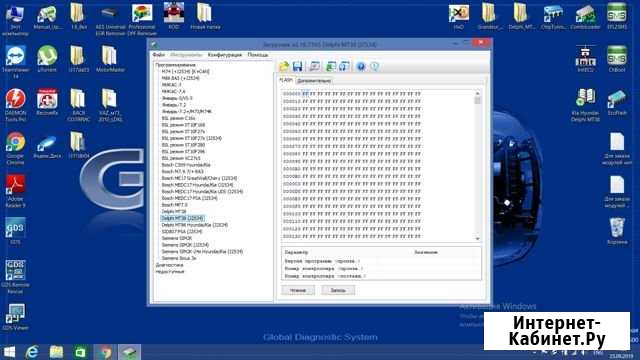Click the Чтение button

[298, 290]
